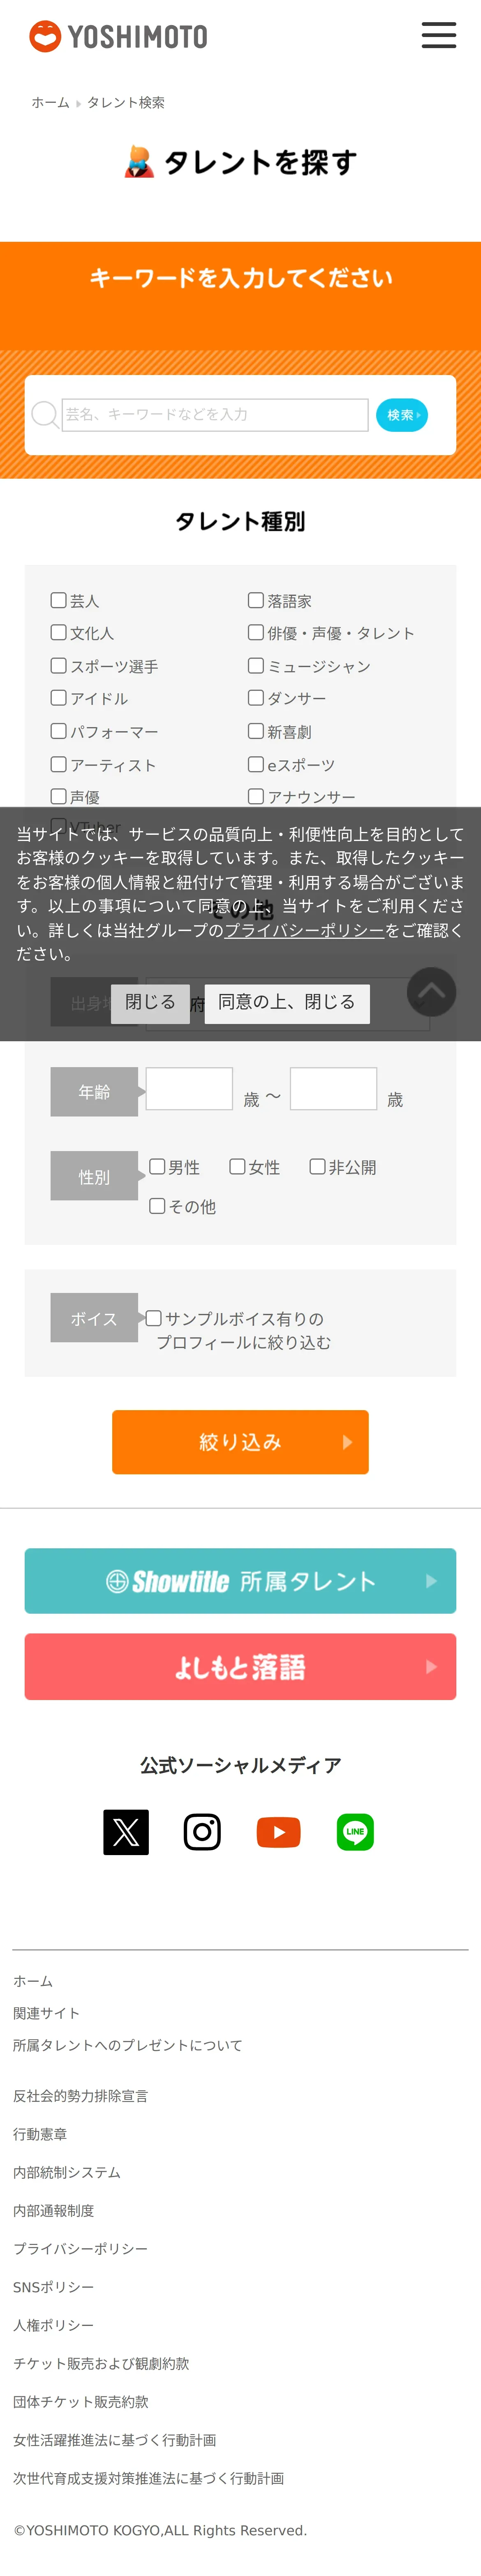Click 同意の上、閉じる cookie button
The width and height of the screenshot is (481, 2576).
pyautogui.click(x=287, y=1002)
